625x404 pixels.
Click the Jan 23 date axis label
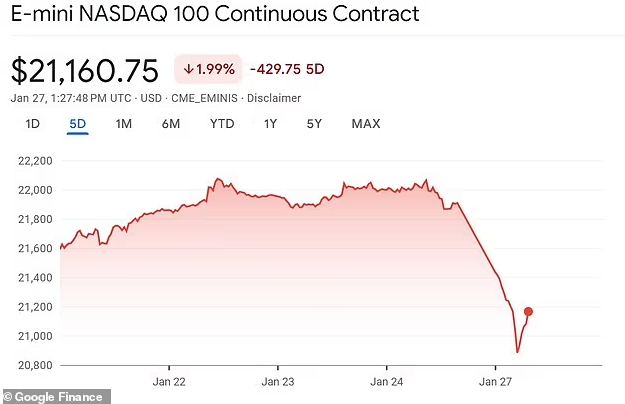click(x=278, y=382)
